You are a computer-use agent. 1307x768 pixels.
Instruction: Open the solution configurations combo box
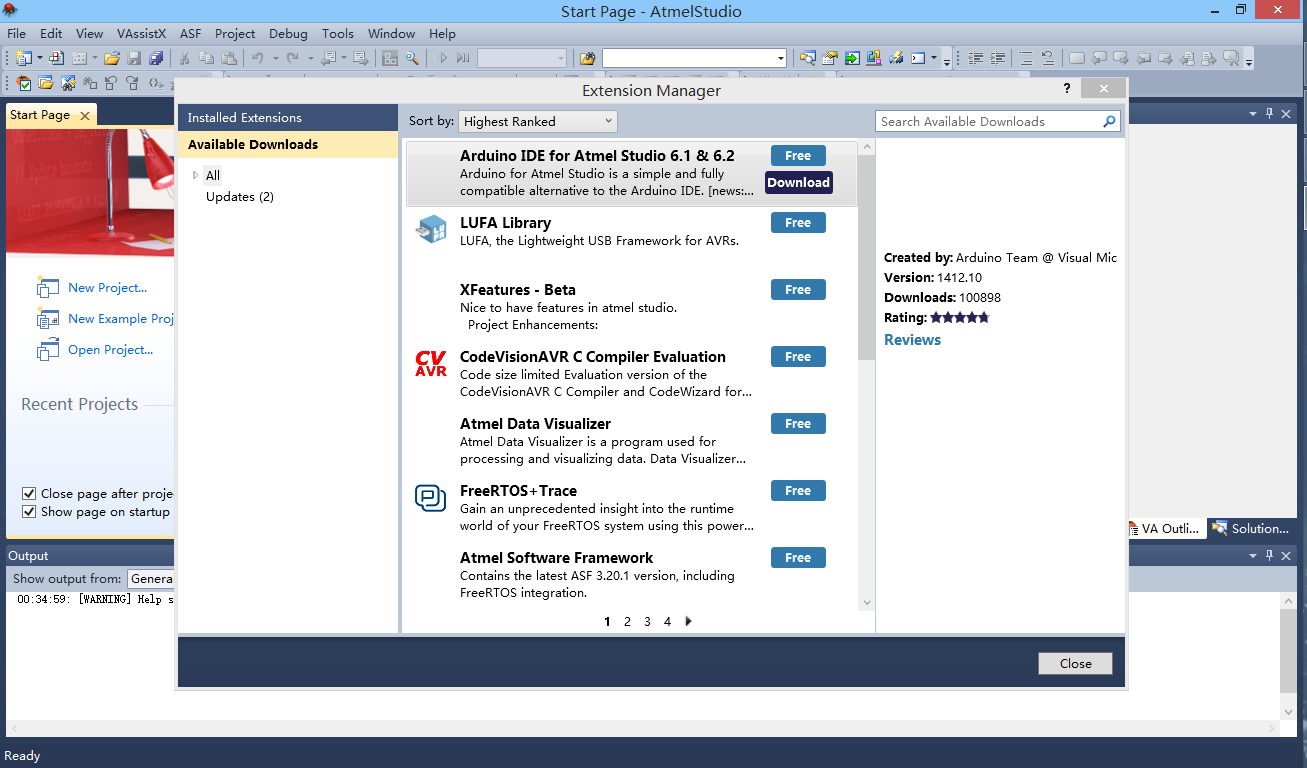point(522,58)
